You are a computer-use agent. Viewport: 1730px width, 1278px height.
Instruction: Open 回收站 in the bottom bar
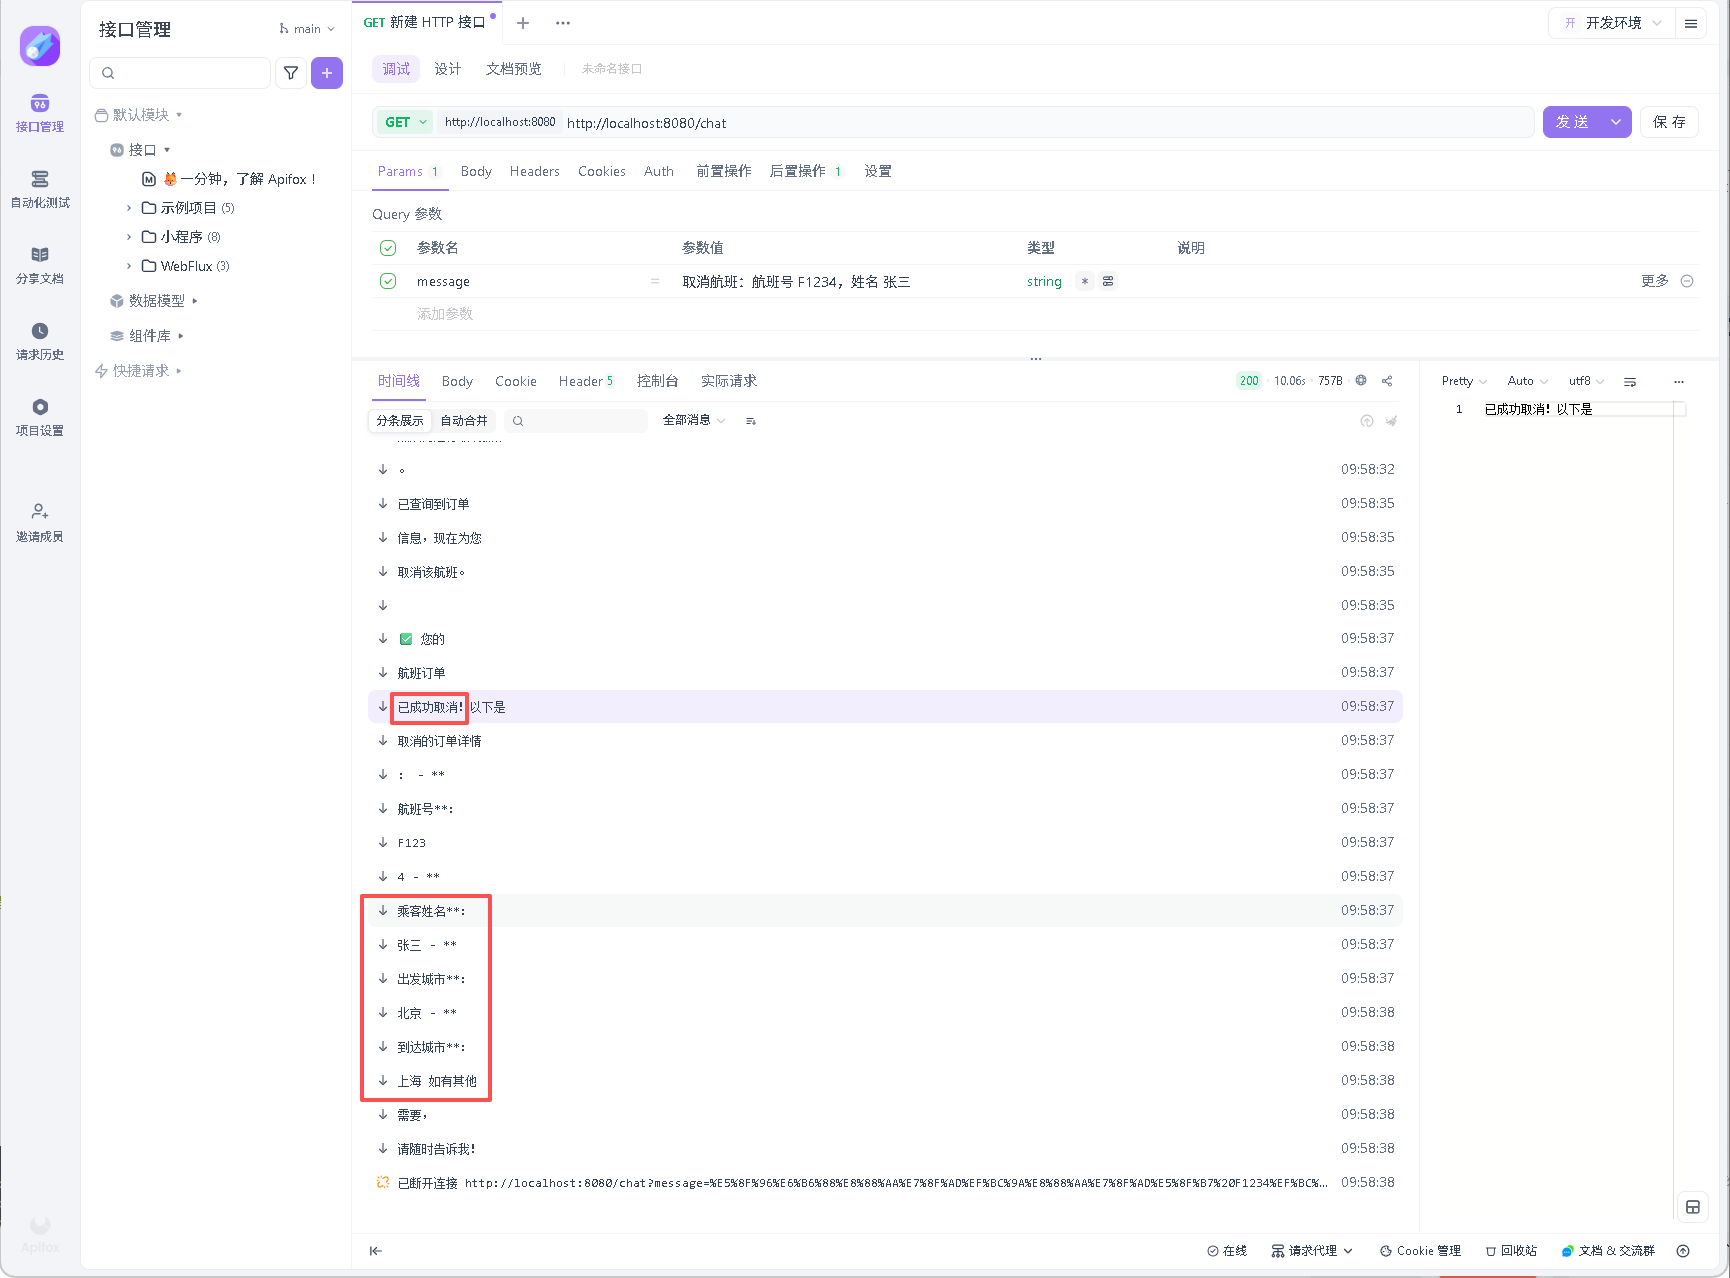click(1511, 1251)
